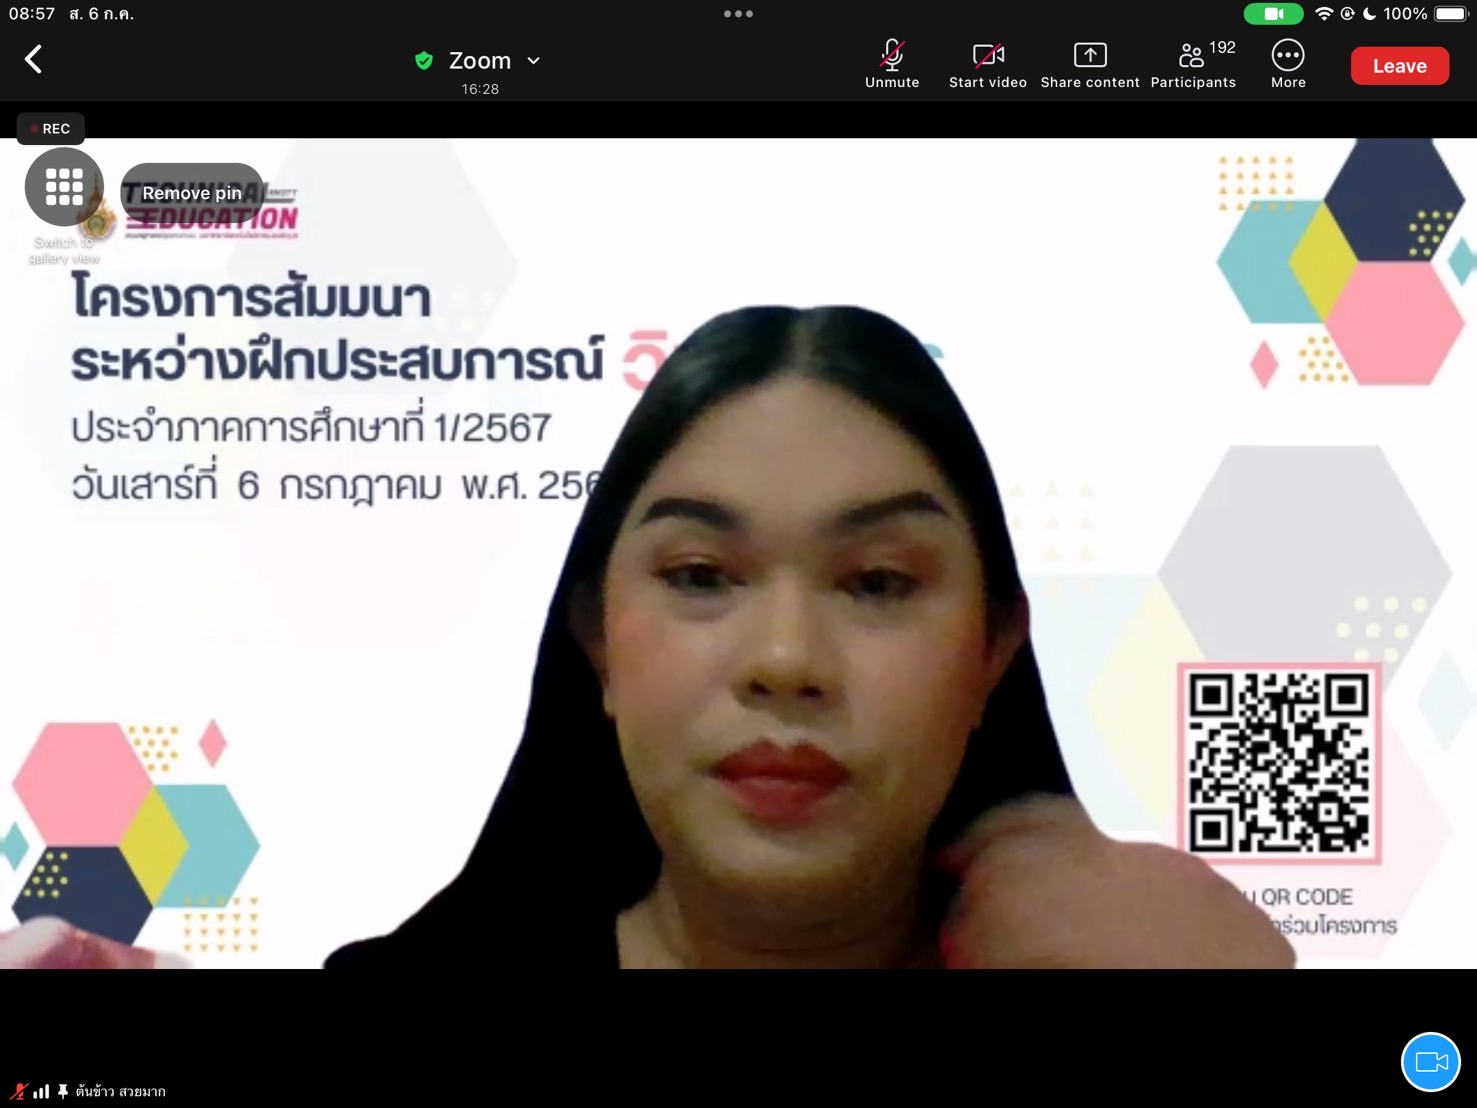Tap the blue floating camera button
The height and width of the screenshot is (1108, 1477).
(x=1430, y=1062)
